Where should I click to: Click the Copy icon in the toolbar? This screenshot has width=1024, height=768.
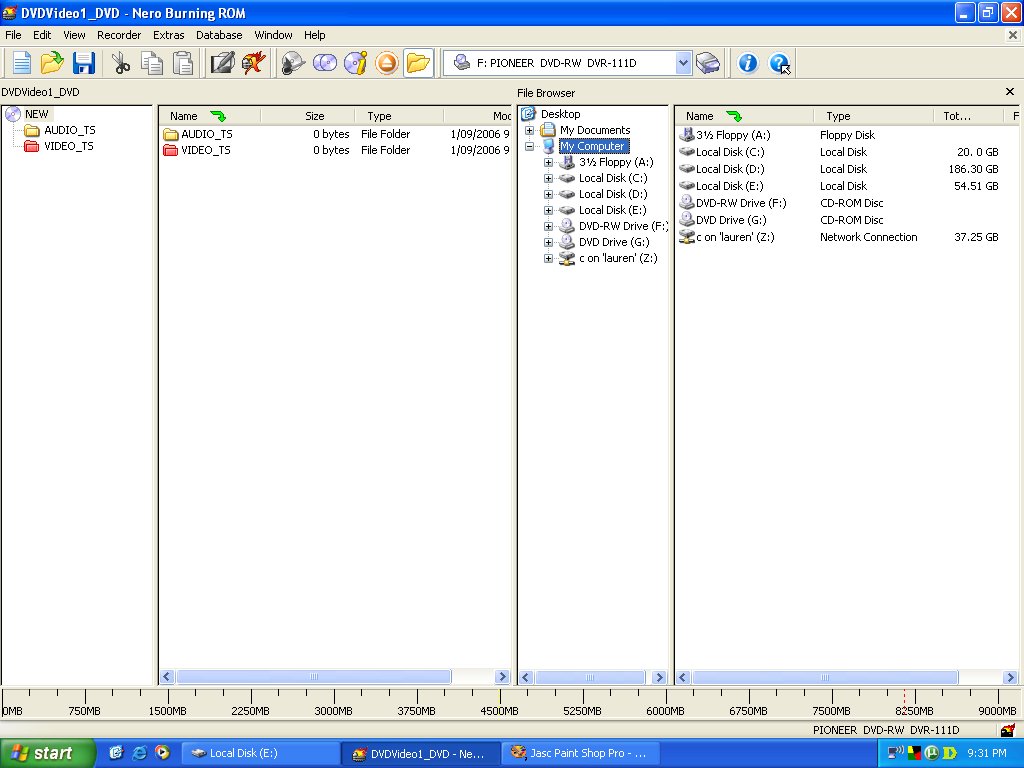pos(152,63)
